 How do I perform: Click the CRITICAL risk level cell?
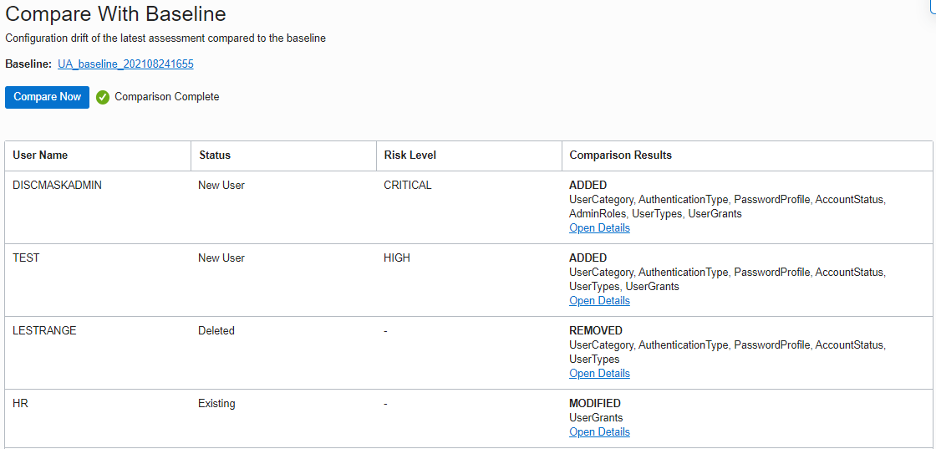tap(408, 185)
